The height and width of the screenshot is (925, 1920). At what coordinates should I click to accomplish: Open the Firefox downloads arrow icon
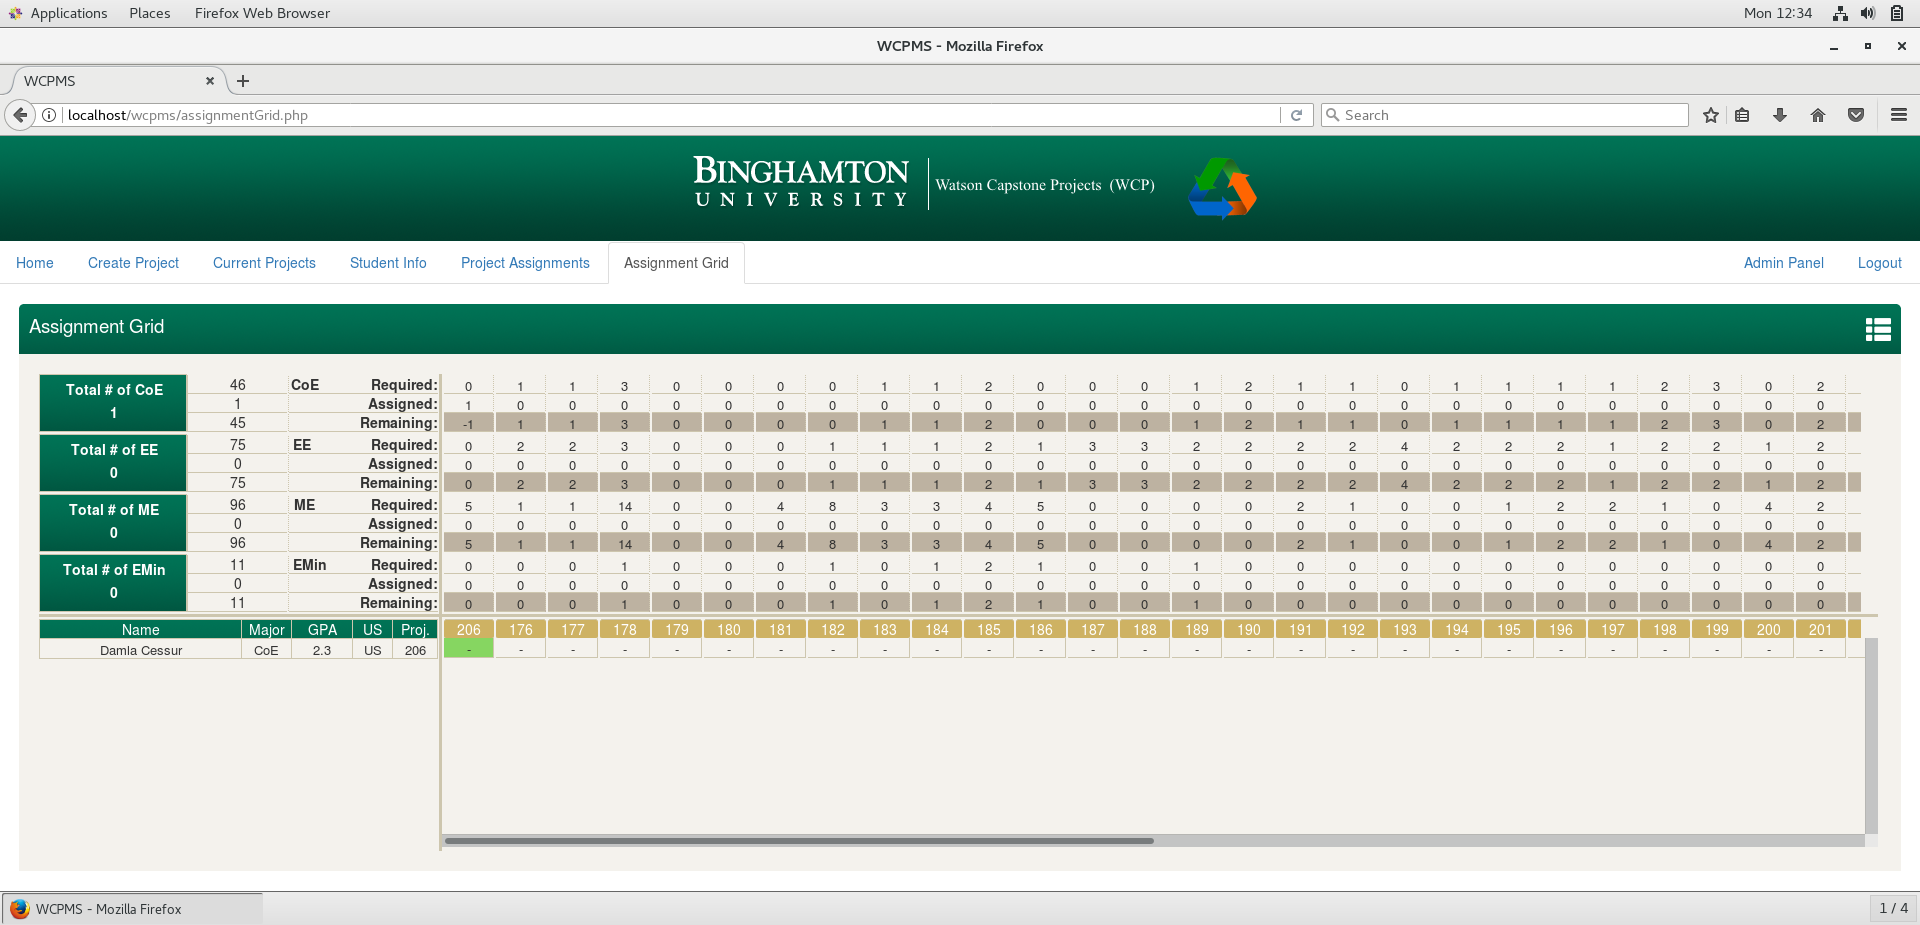click(1780, 115)
